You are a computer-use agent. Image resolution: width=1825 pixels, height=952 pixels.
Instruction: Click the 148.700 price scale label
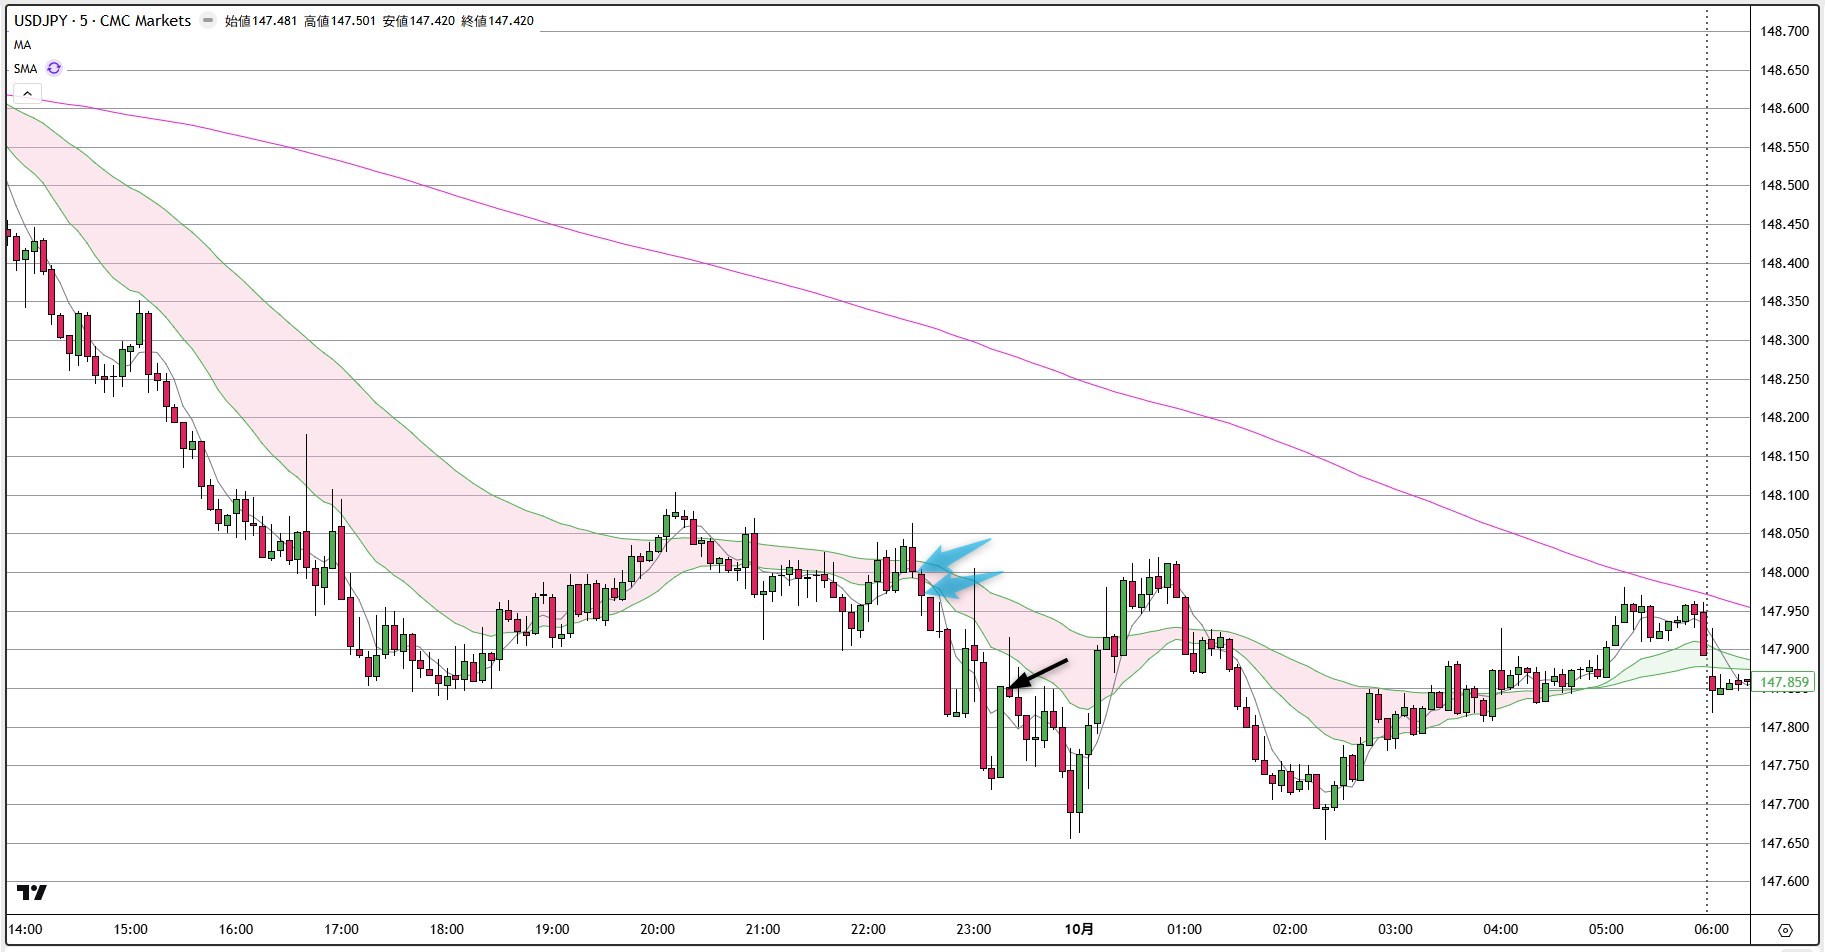pyautogui.click(x=1784, y=31)
